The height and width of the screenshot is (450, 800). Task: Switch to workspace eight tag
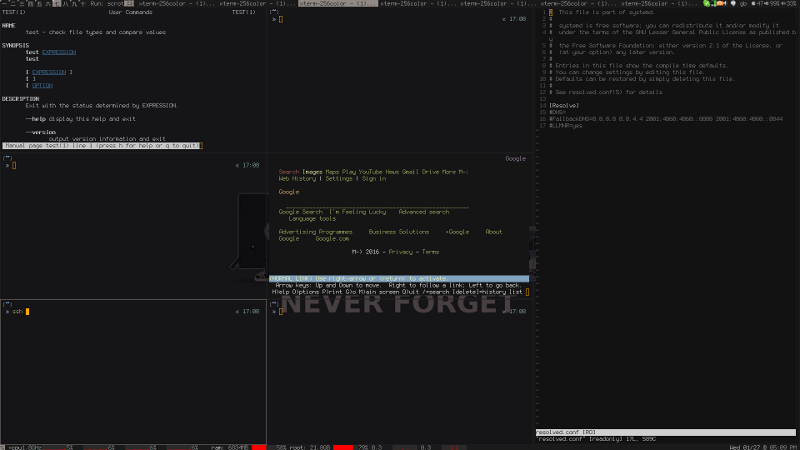tap(65, 3)
